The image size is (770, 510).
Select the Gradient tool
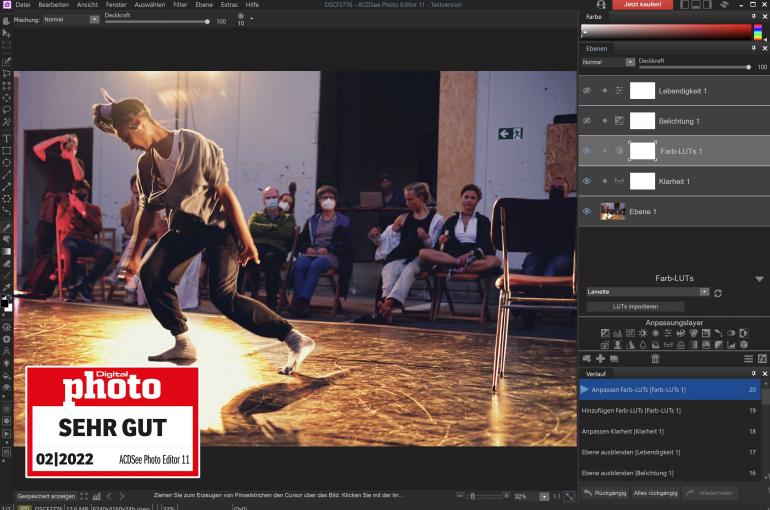click(x=6, y=251)
